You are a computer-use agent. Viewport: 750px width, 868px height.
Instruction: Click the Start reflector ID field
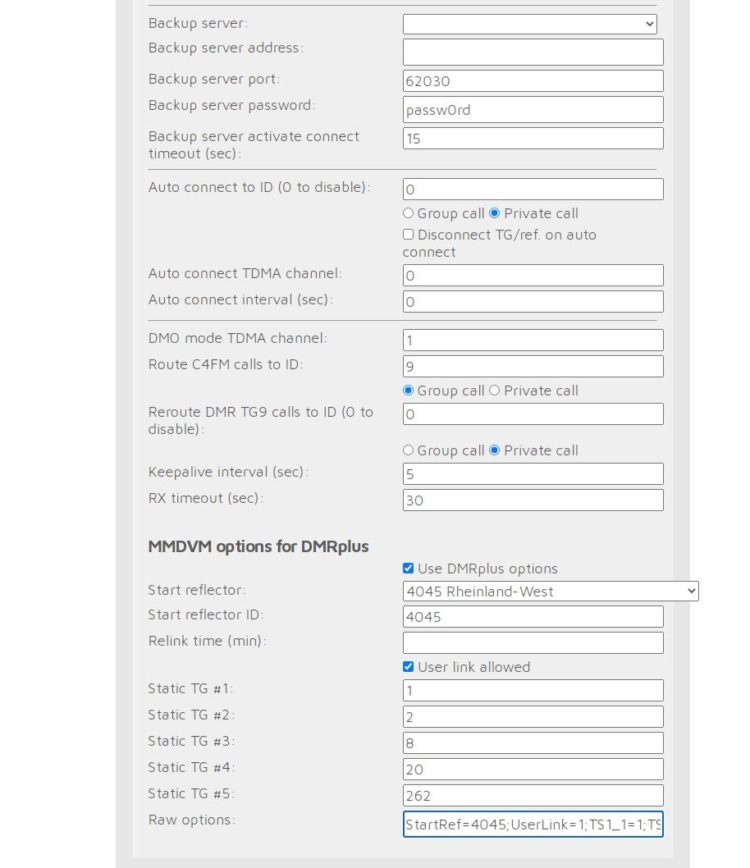pyautogui.click(x=532, y=615)
